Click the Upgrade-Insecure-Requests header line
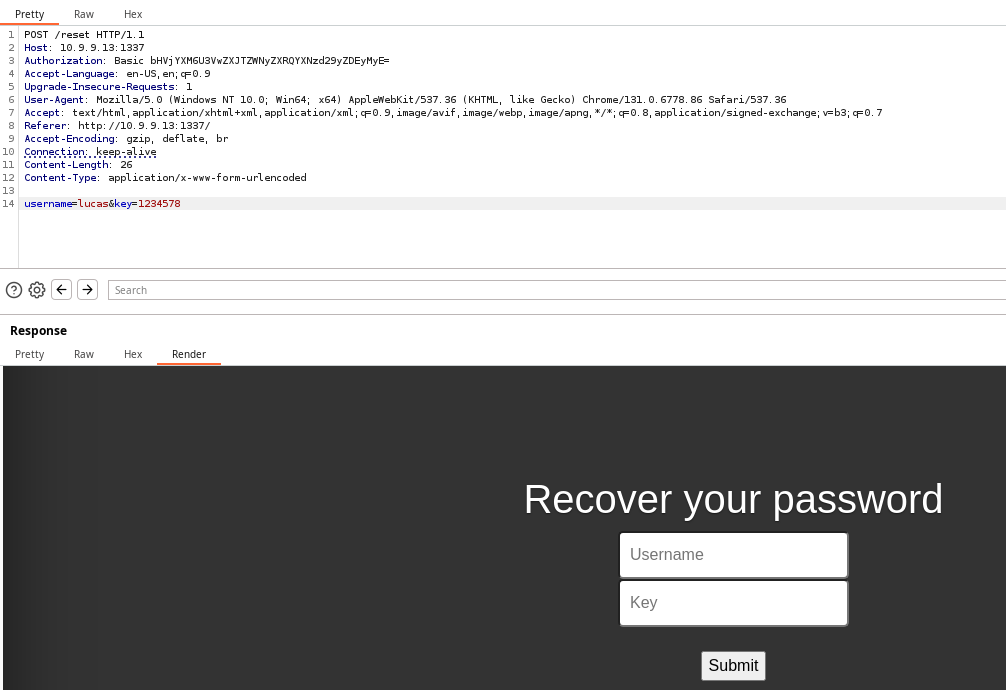This screenshot has height=690, width=1006. pyautogui.click(x=108, y=87)
